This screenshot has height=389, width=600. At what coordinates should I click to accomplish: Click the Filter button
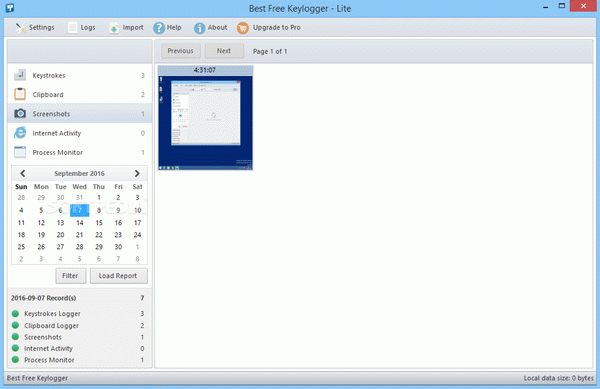(70, 276)
